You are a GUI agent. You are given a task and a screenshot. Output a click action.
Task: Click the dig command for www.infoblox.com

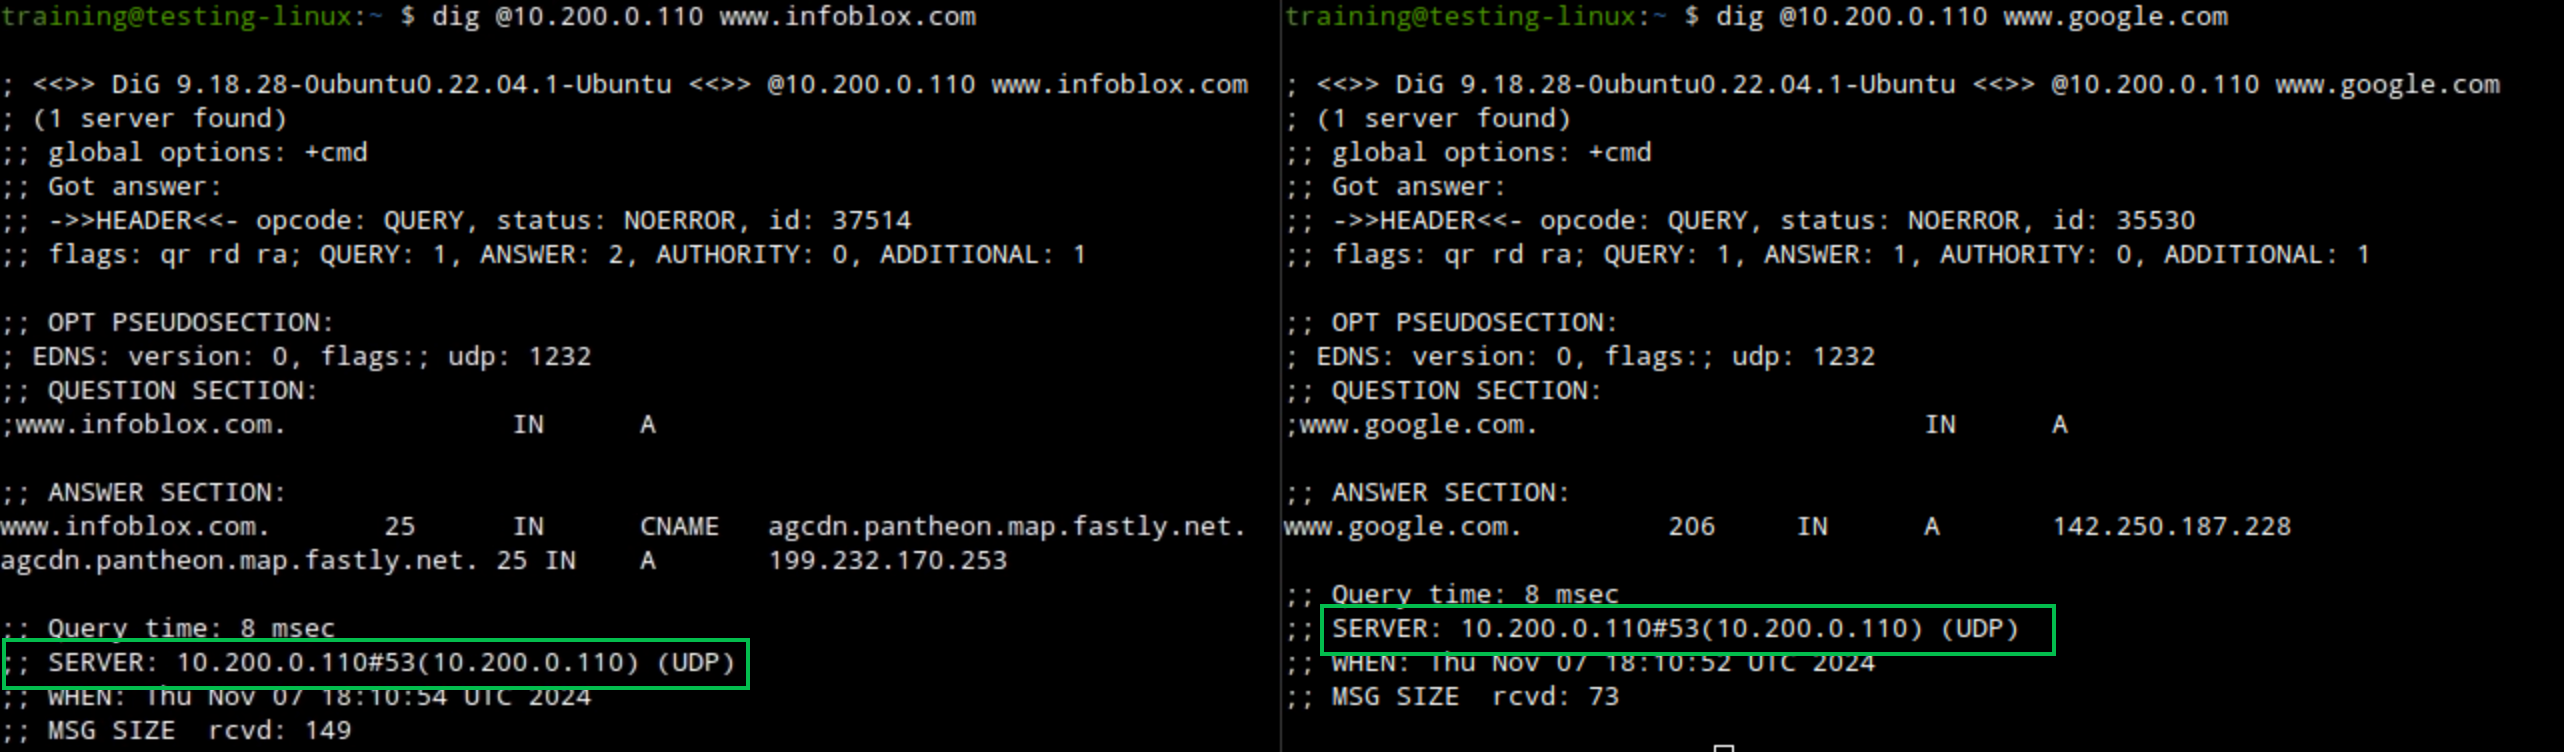pyautogui.click(x=703, y=17)
